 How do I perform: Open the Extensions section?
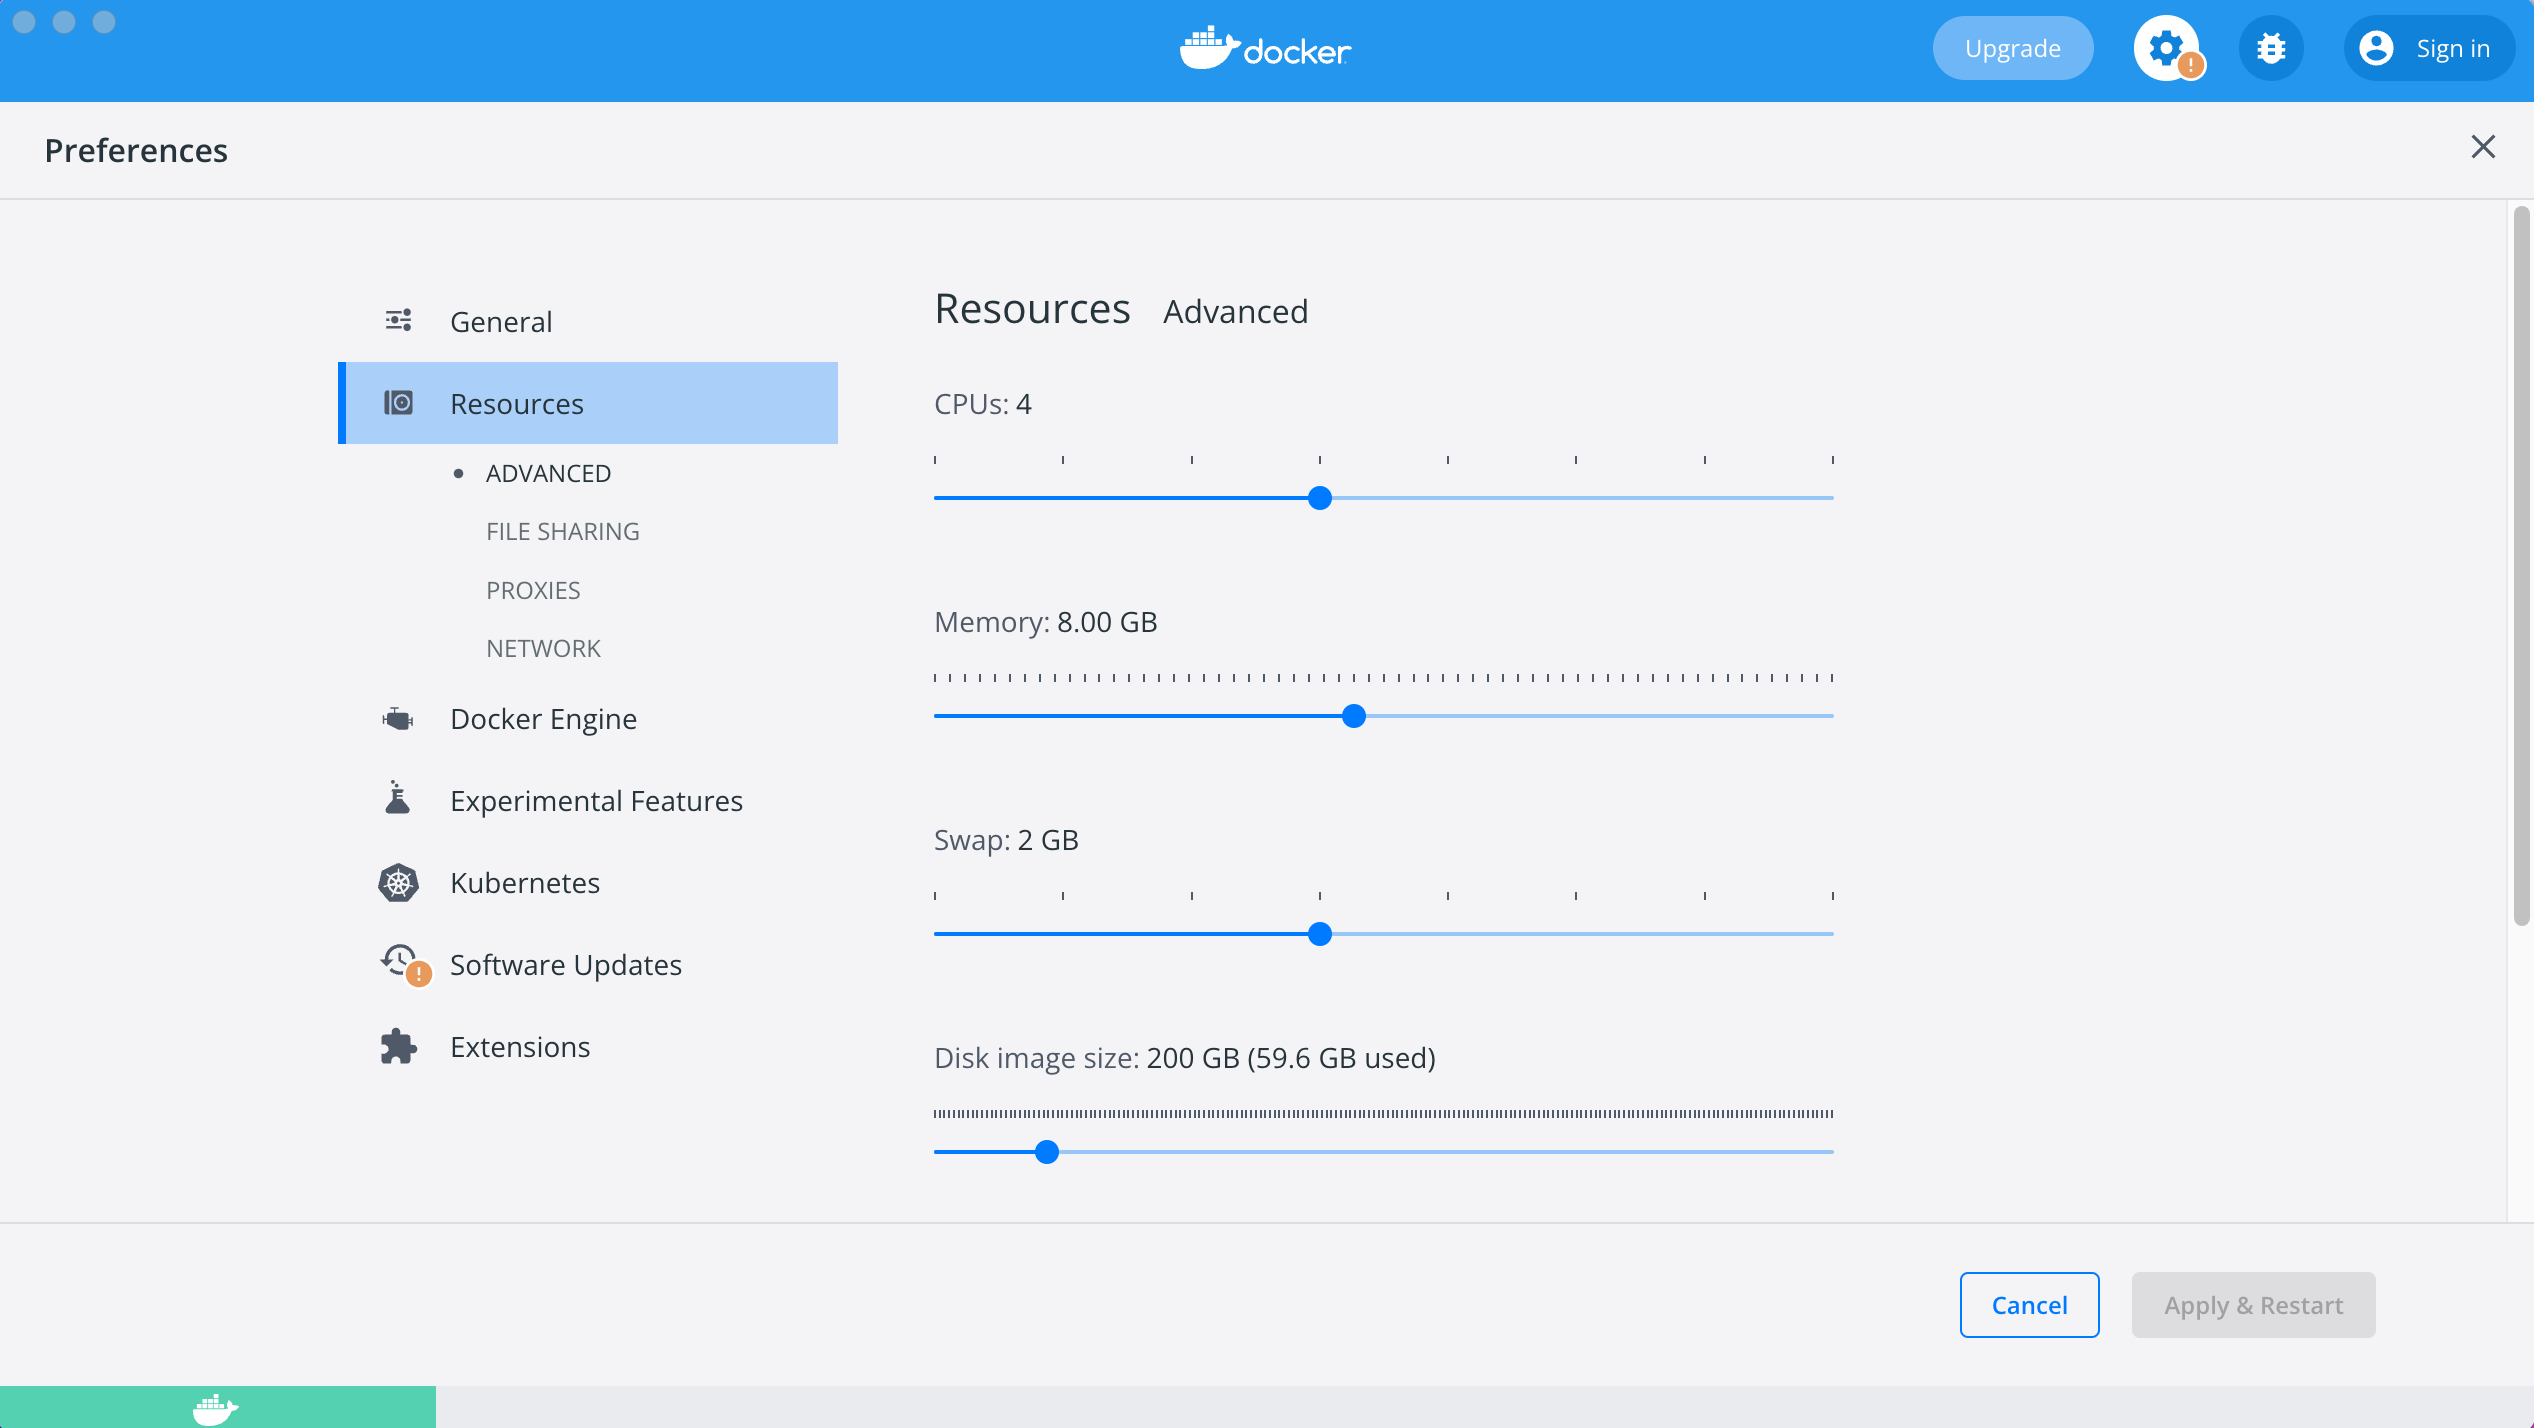point(588,1047)
